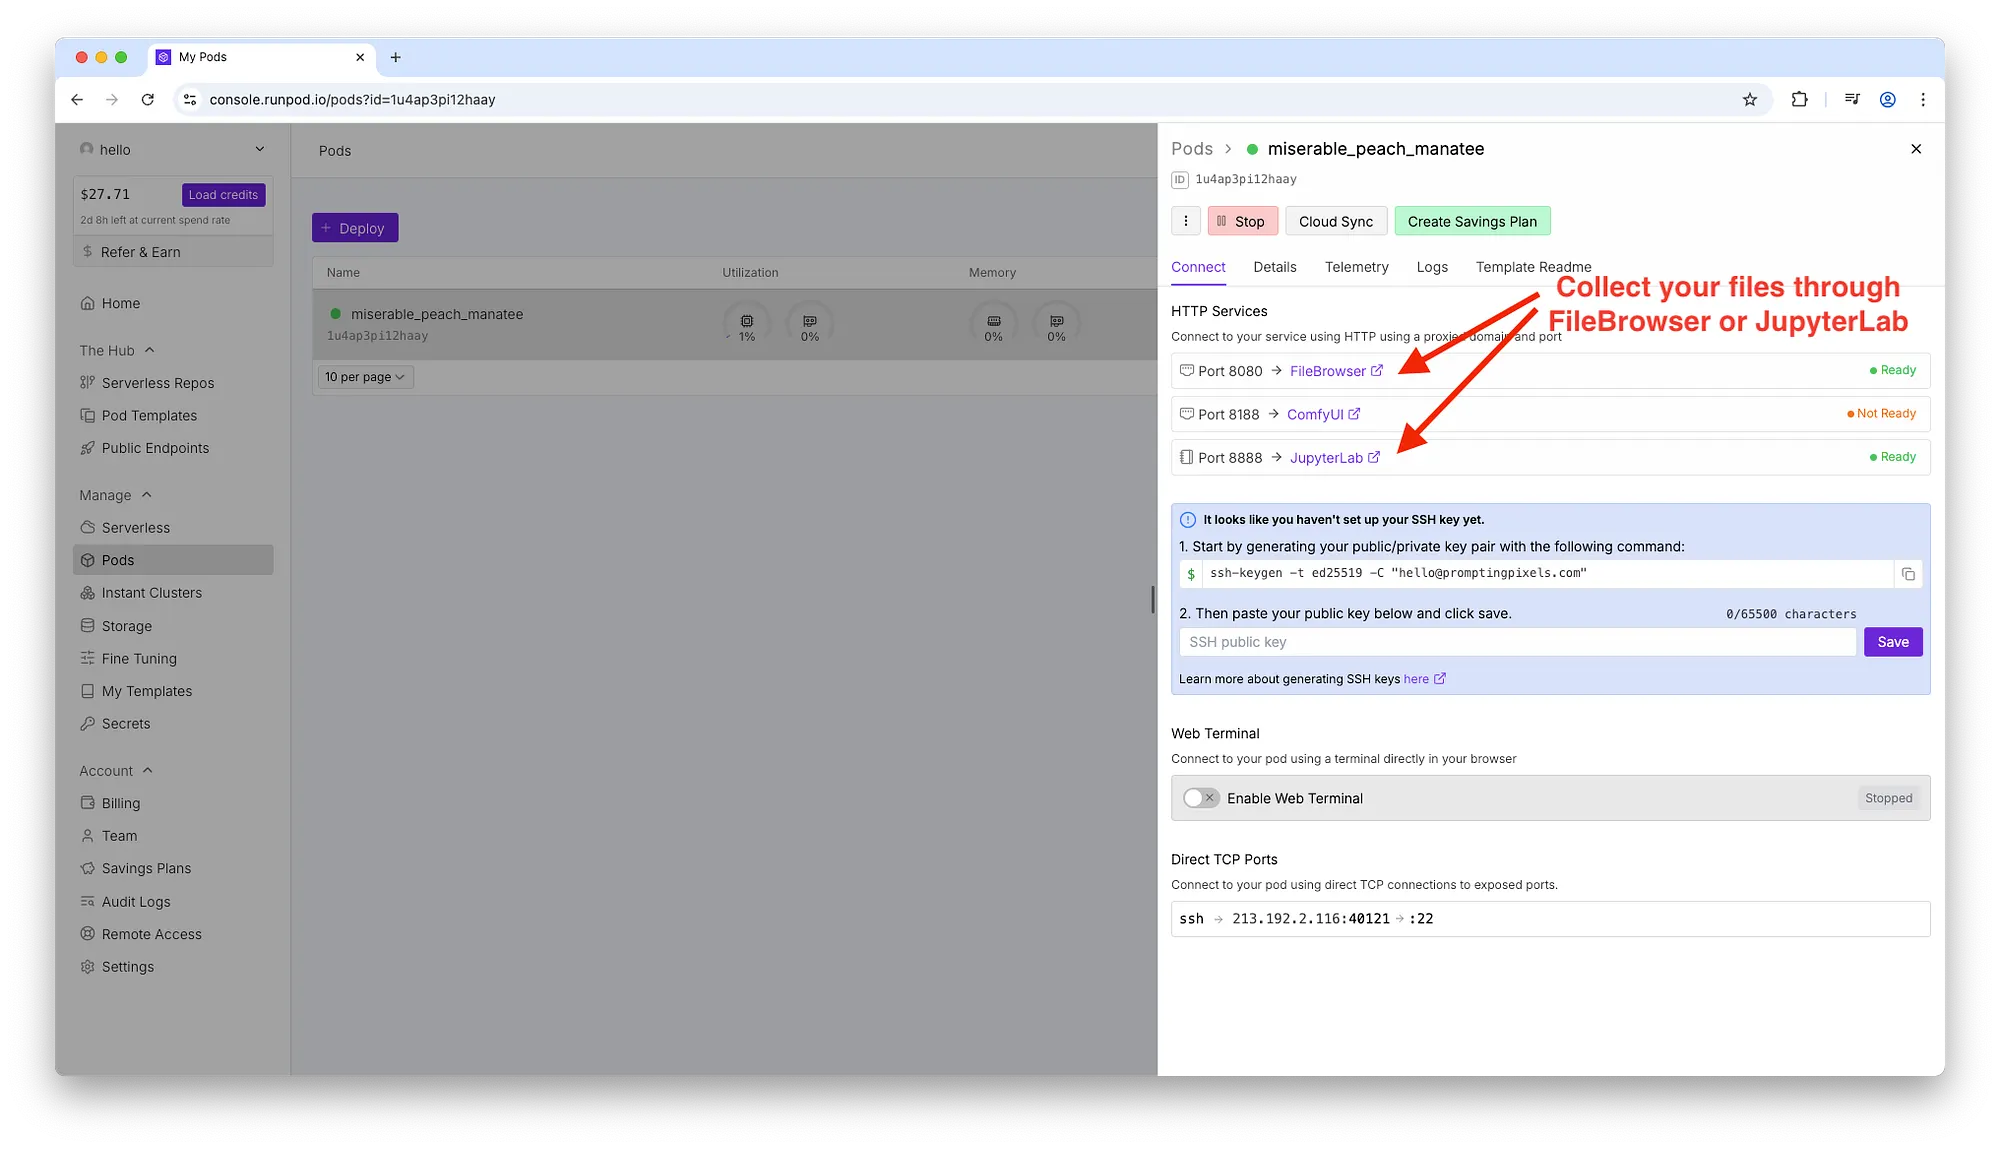Open browser extensions puzzle icon
Screen dimensions: 2000x1149
(x=1799, y=100)
